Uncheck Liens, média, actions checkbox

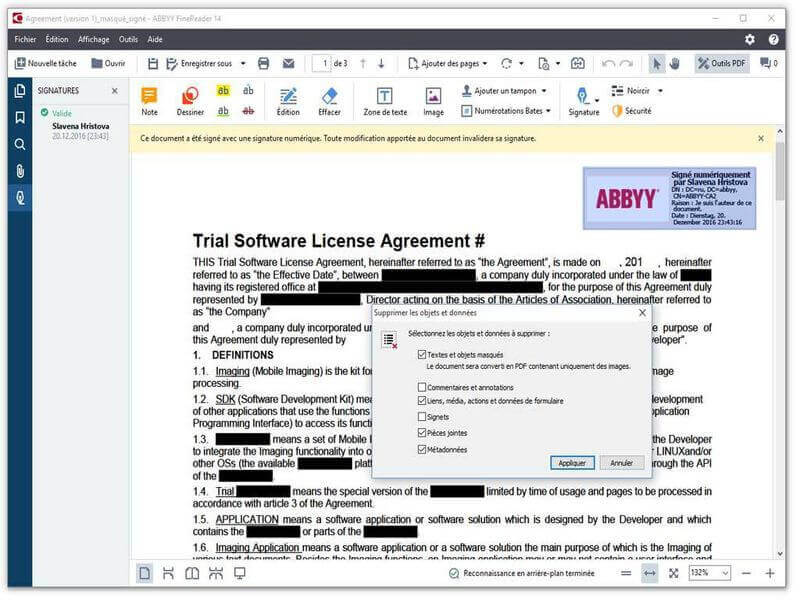[422, 401]
